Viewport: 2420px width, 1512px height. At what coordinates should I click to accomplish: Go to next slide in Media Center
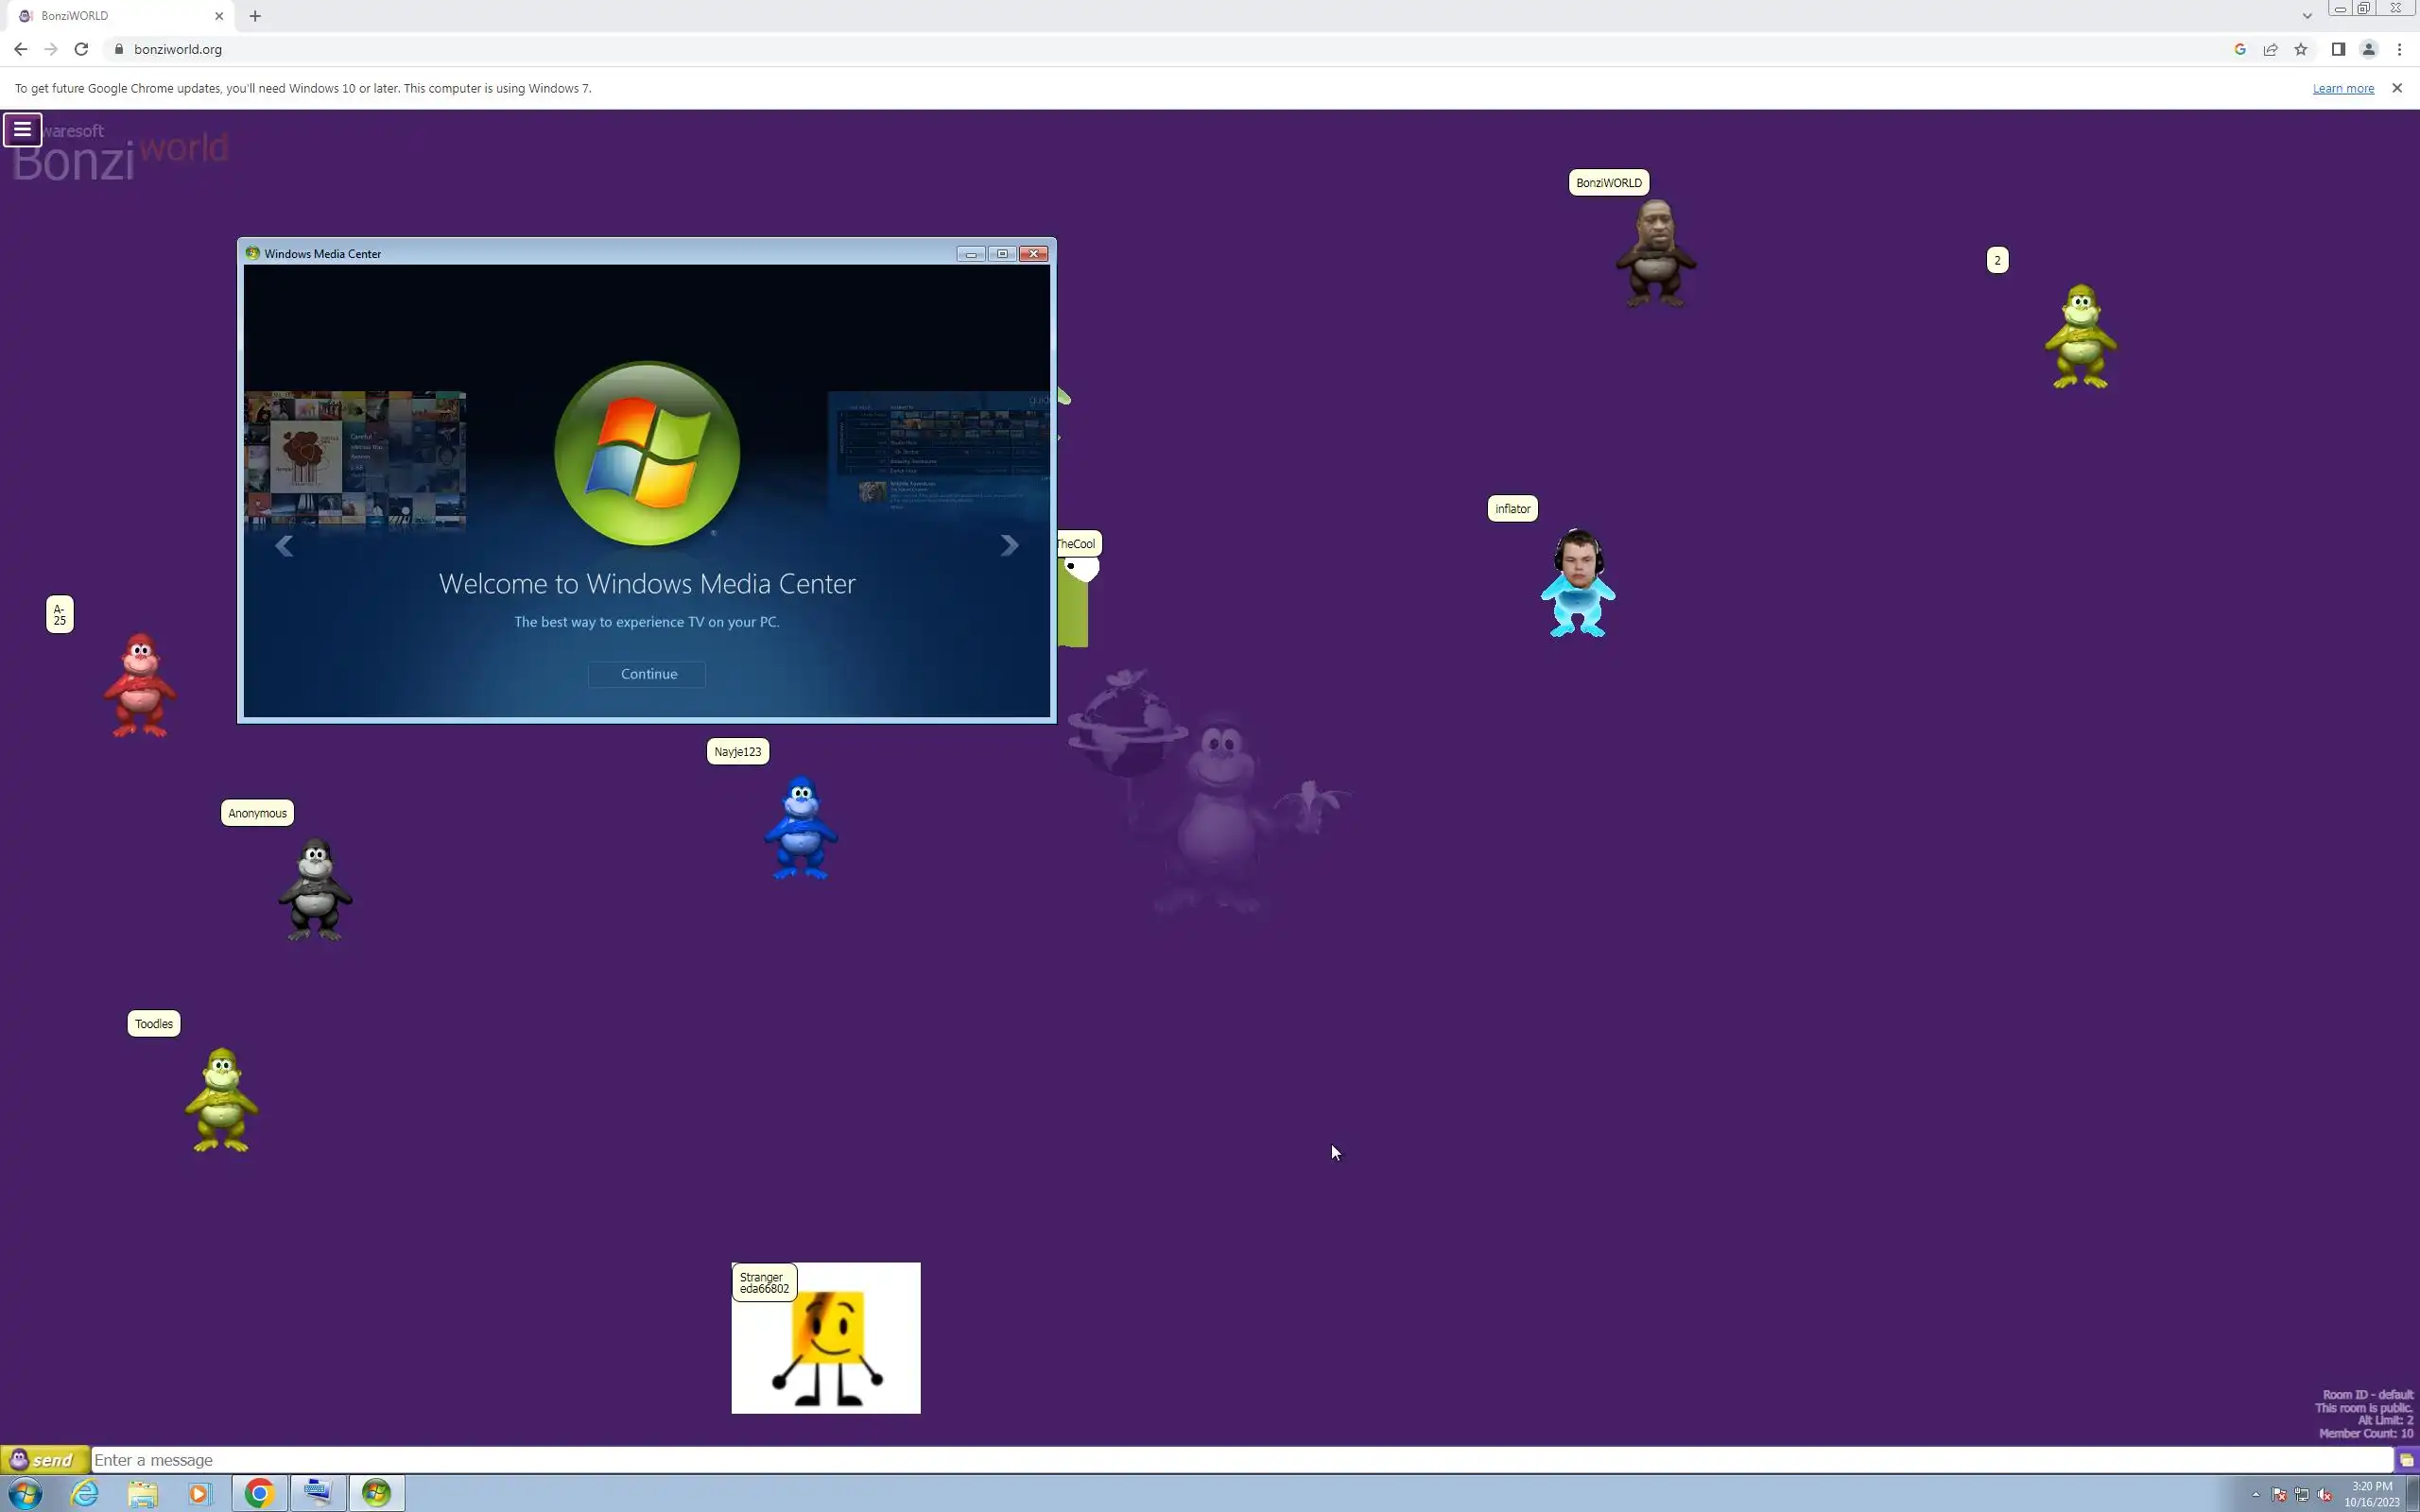click(1009, 545)
